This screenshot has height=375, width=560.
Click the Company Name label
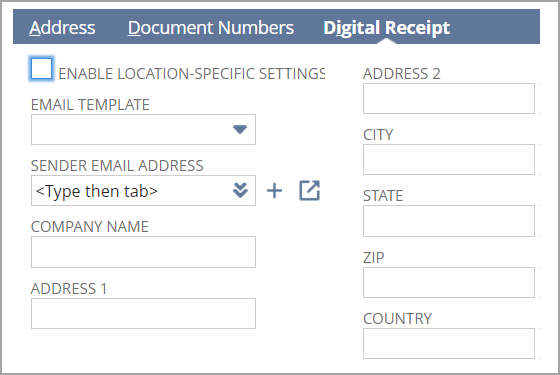[90, 227]
